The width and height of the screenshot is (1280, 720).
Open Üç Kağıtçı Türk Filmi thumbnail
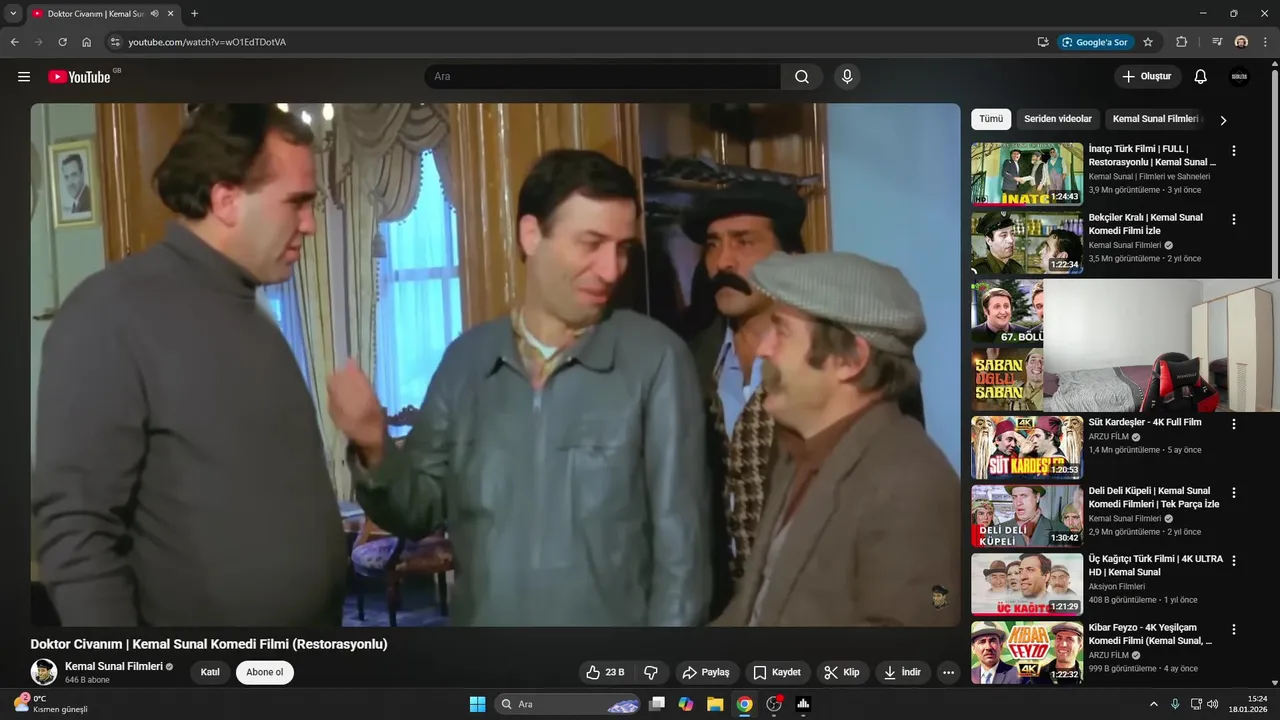[x=1027, y=584]
